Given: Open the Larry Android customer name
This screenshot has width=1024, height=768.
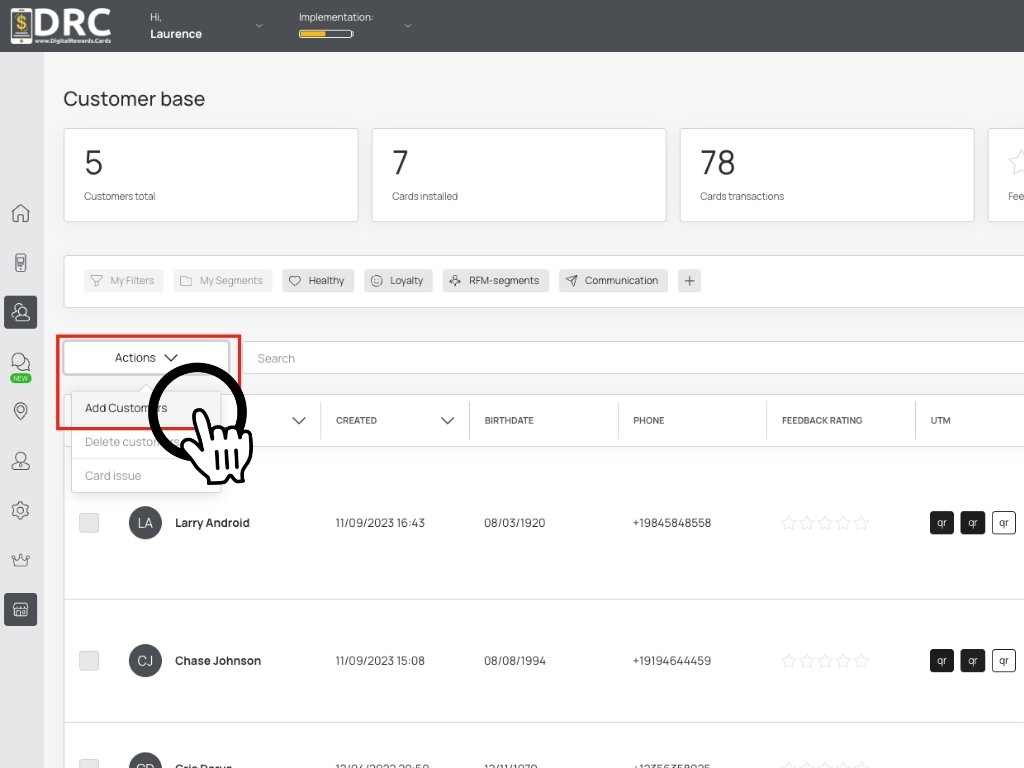Looking at the screenshot, I should (x=212, y=522).
